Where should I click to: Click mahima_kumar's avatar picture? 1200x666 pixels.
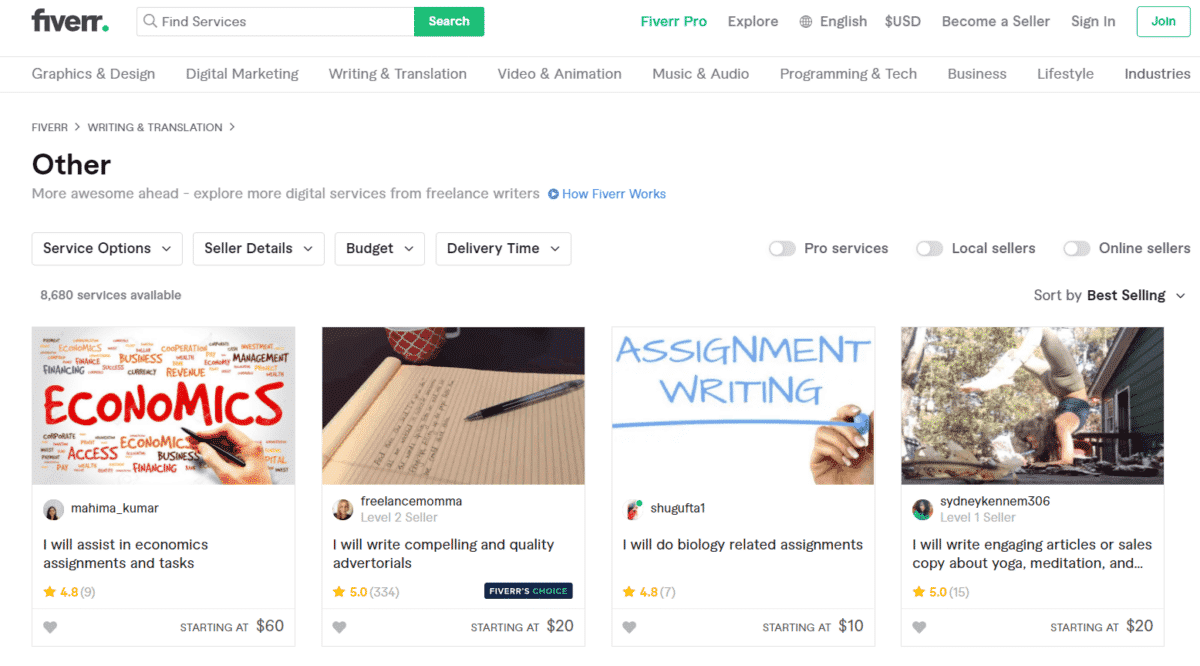[53, 510]
